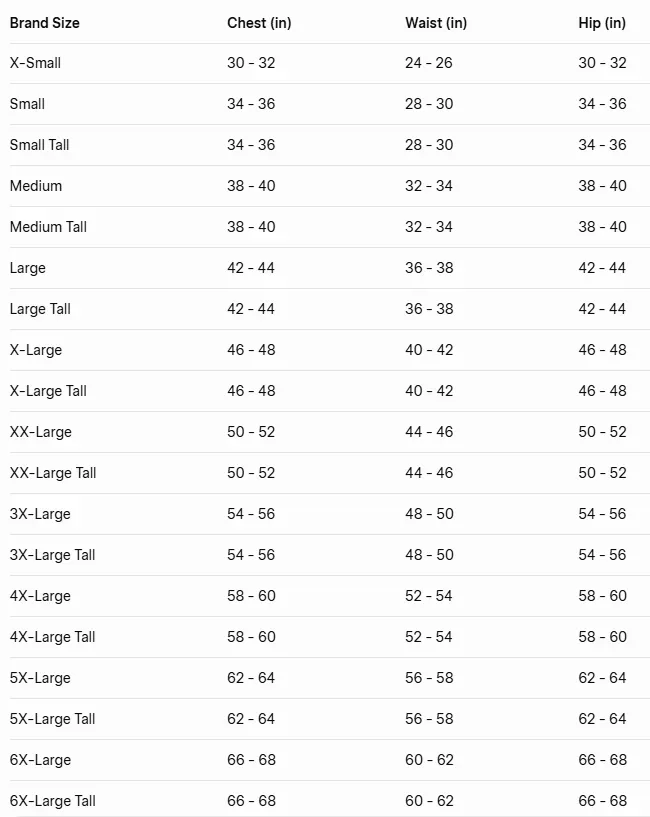The height and width of the screenshot is (817, 650).
Task: Select the Medium Tall size label
Action: tap(48, 227)
